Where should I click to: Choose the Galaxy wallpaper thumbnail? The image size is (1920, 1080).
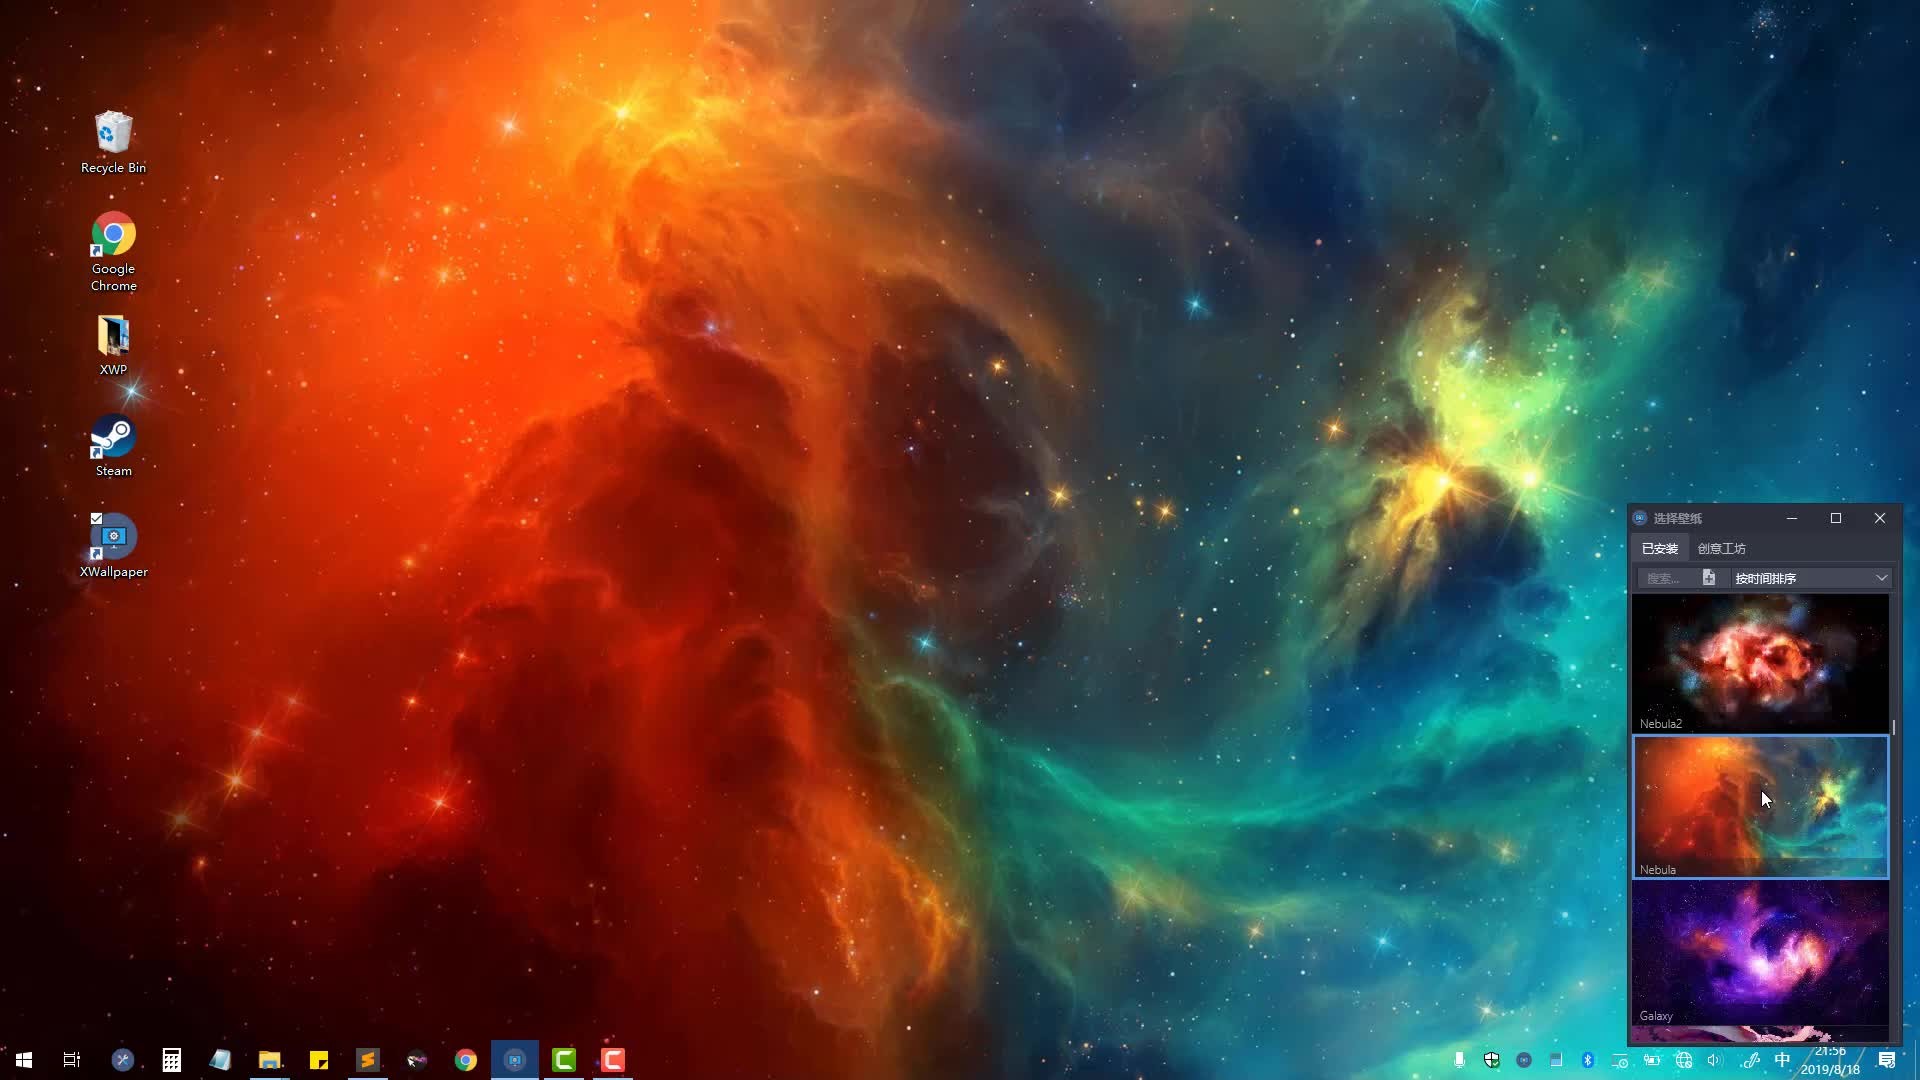pyautogui.click(x=1760, y=952)
